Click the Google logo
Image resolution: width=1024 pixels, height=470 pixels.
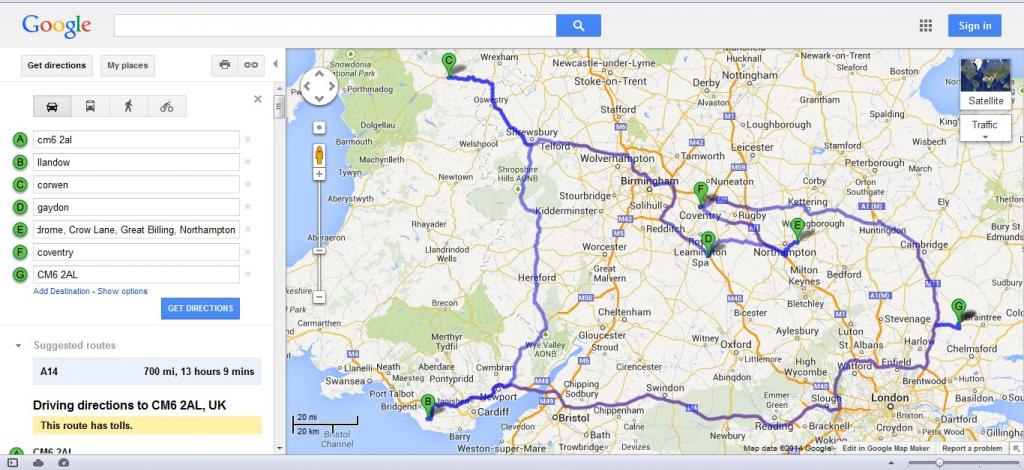(x=56, y=26)
